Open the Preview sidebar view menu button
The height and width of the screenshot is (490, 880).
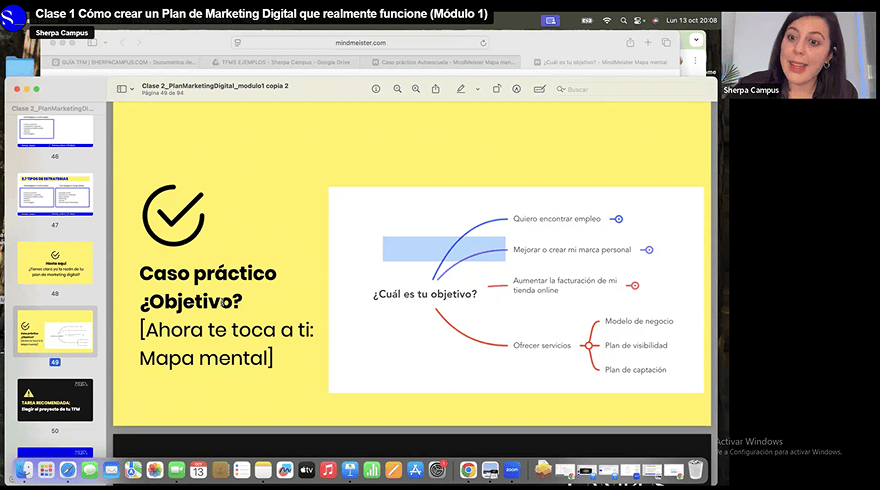[x=125, y=89]
